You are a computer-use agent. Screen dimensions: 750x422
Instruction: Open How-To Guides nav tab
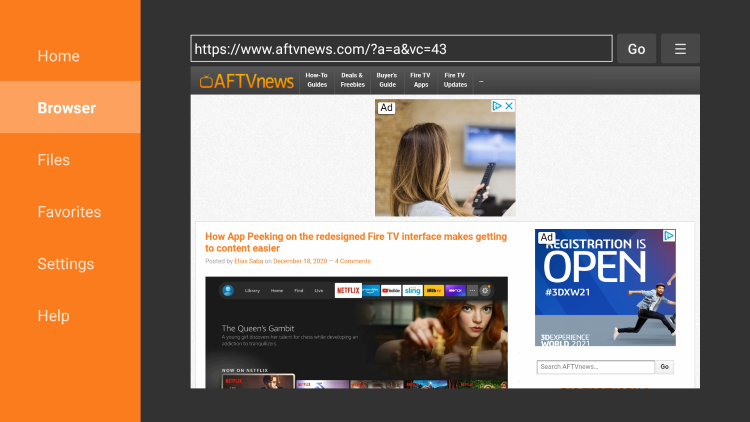[317, 80]
